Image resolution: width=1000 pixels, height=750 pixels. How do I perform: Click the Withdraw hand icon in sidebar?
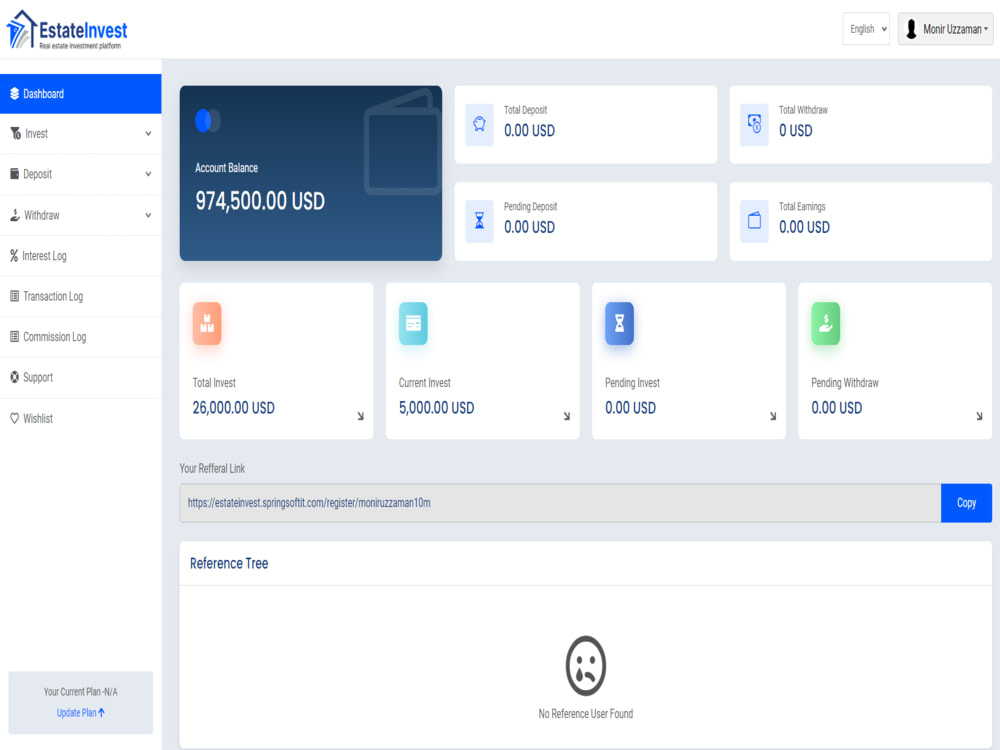pos(15,215)
